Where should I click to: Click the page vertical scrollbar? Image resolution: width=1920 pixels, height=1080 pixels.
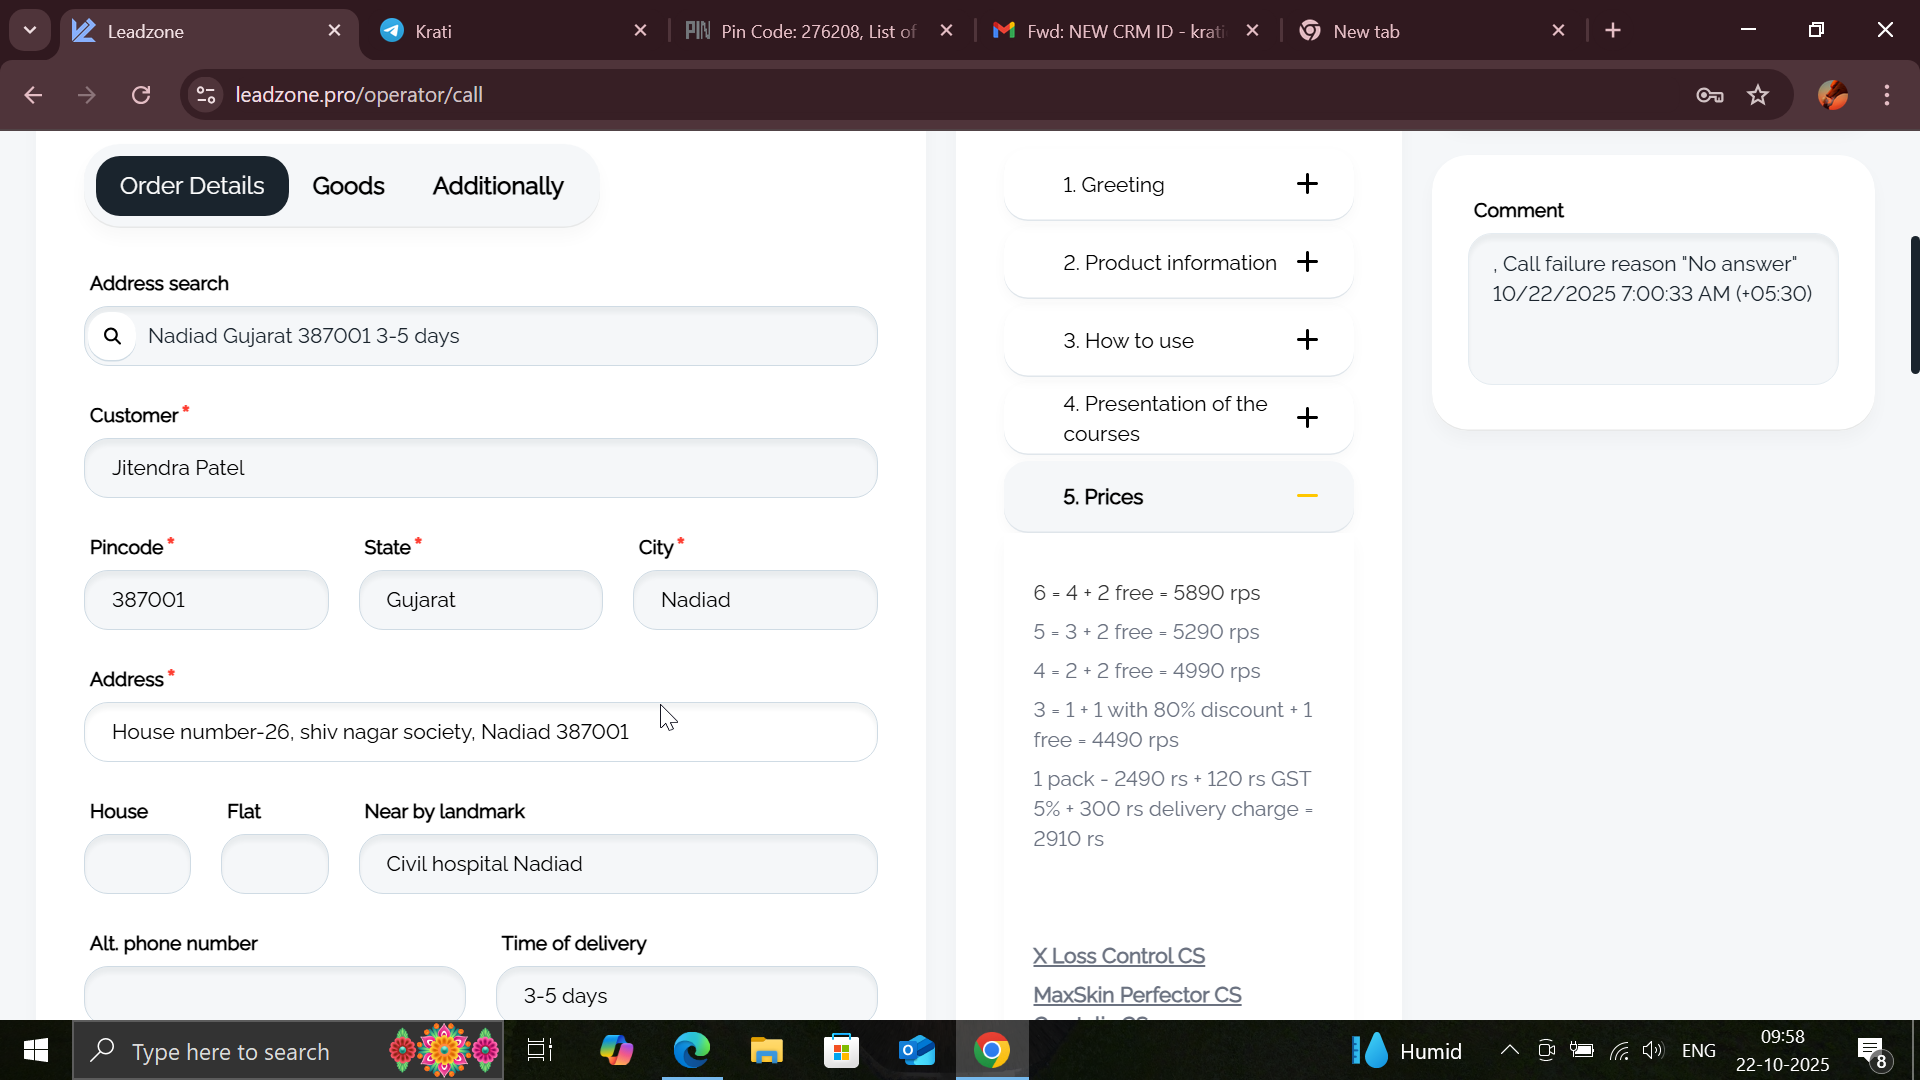(x=1914, y=305)
